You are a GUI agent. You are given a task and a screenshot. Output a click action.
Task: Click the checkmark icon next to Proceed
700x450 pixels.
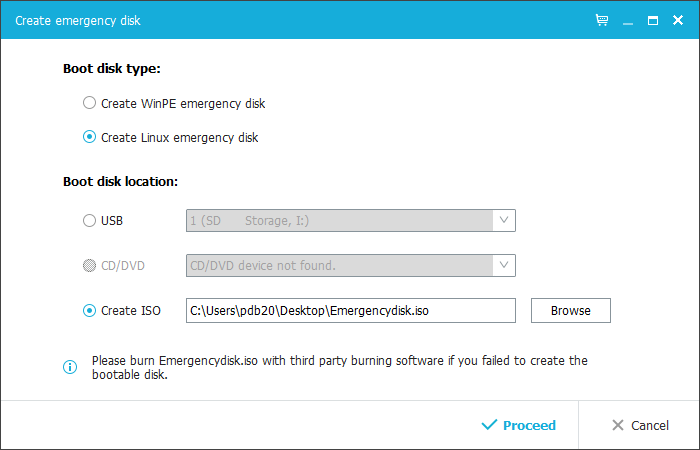point(489,425)
